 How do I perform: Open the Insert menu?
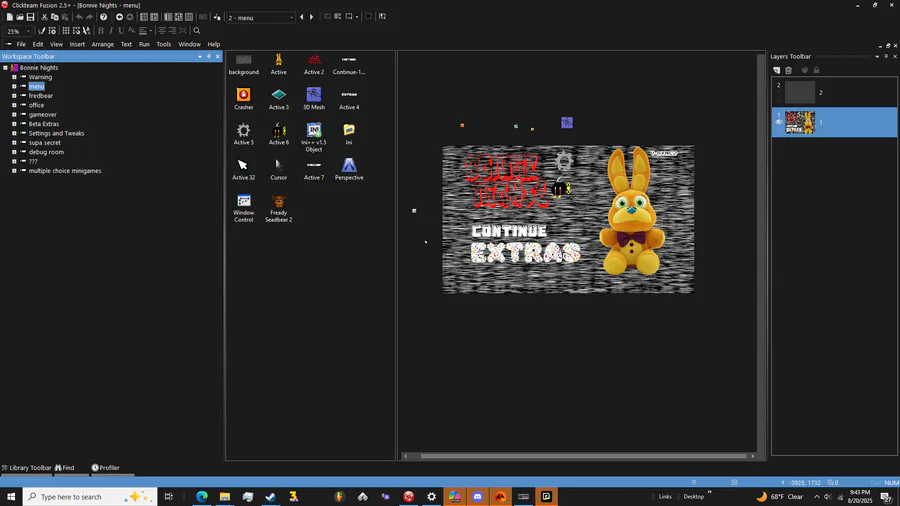tap(77, 44)
